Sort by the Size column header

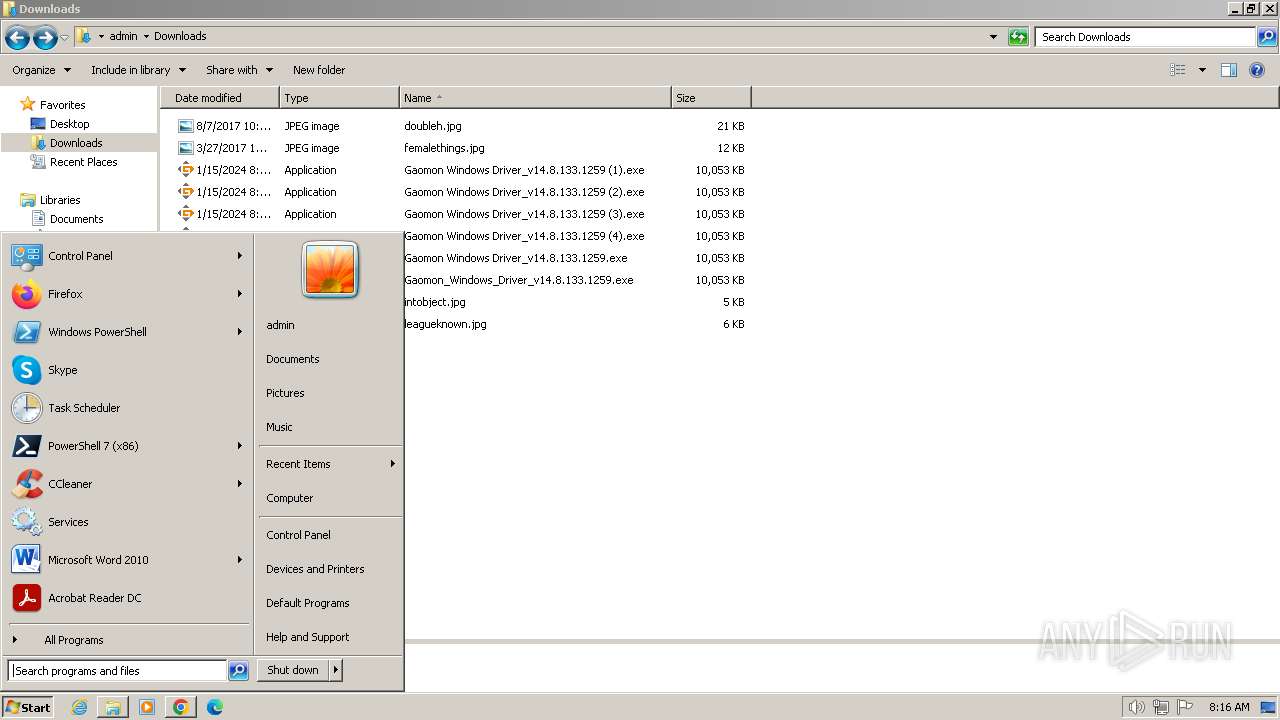coord(711,98)
